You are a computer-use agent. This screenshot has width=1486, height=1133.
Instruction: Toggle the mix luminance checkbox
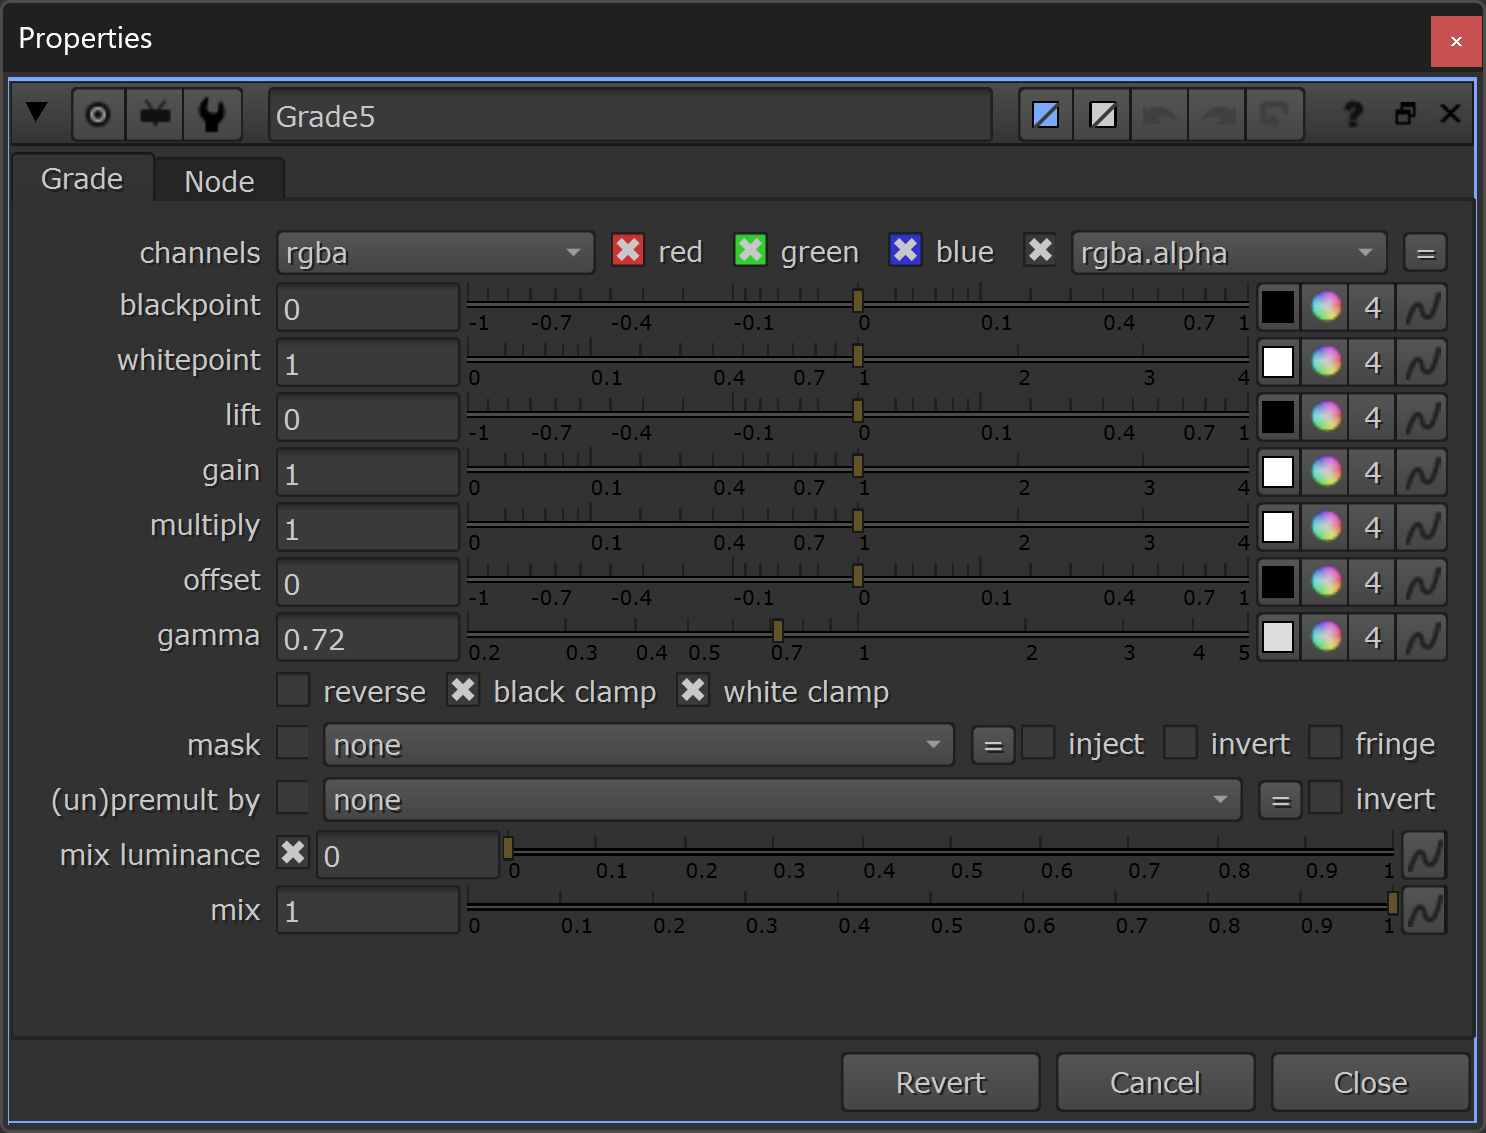pos(293,853)
